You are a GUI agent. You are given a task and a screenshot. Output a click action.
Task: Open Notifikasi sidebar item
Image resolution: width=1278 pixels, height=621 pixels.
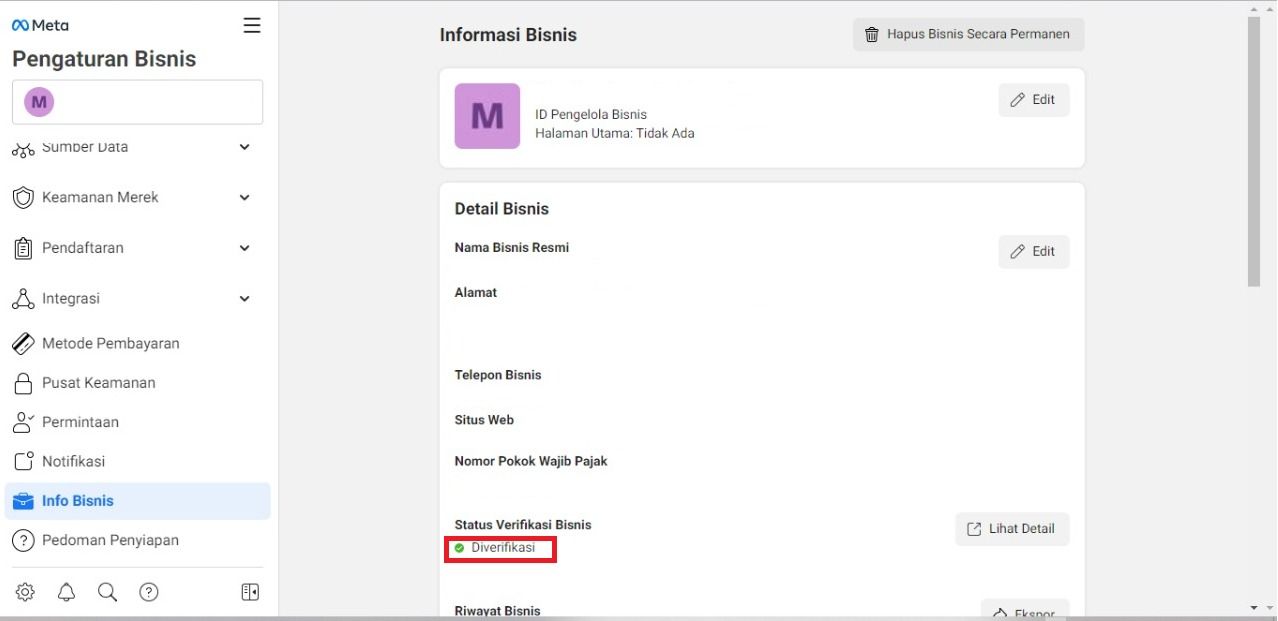click(73, 461)
